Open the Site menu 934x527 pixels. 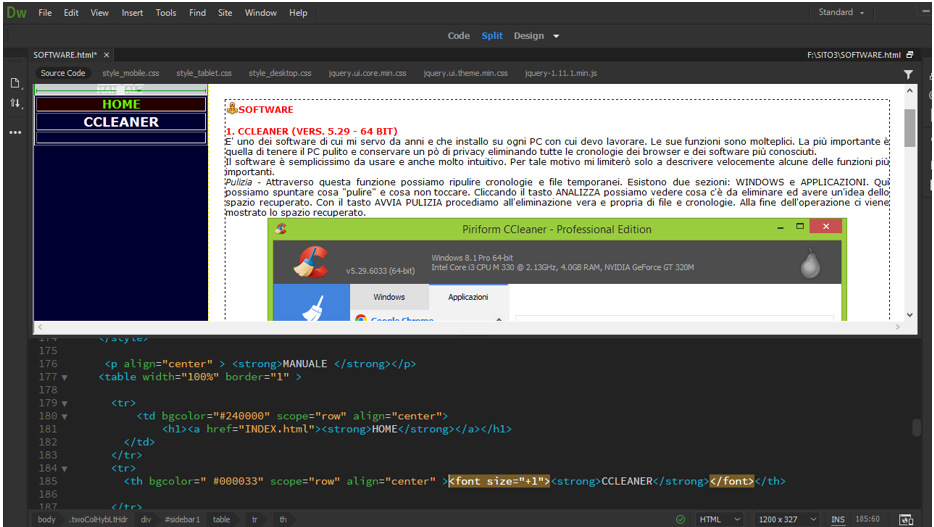tap(225, 13)
